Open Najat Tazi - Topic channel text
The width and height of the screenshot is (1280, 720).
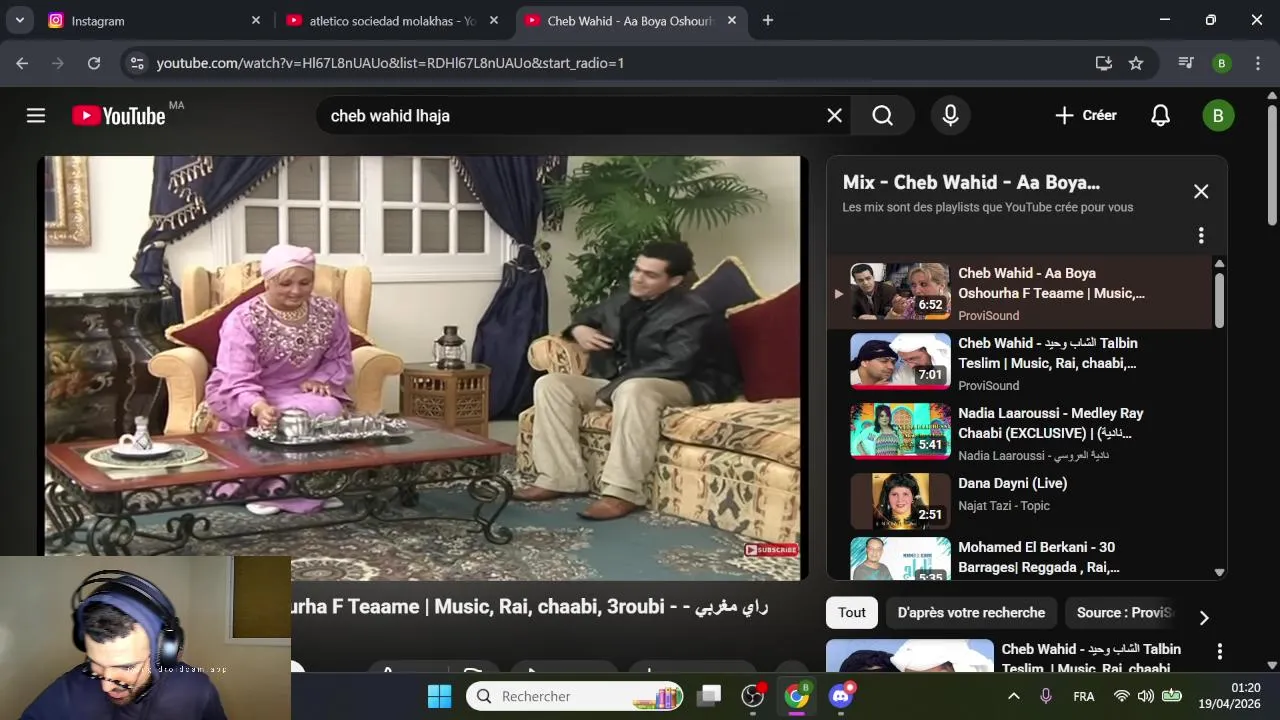[1004, 506]
